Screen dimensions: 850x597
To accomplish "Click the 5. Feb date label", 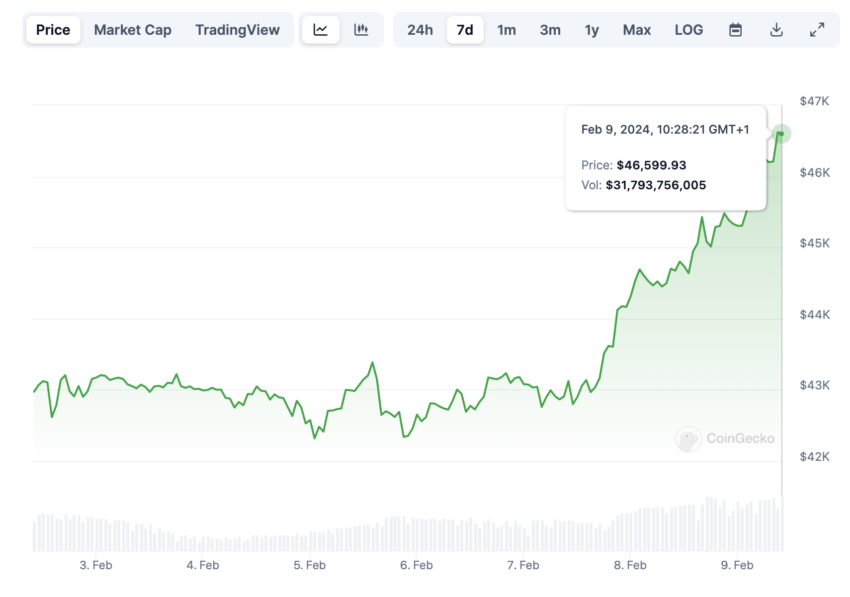I will click(310, 565).
